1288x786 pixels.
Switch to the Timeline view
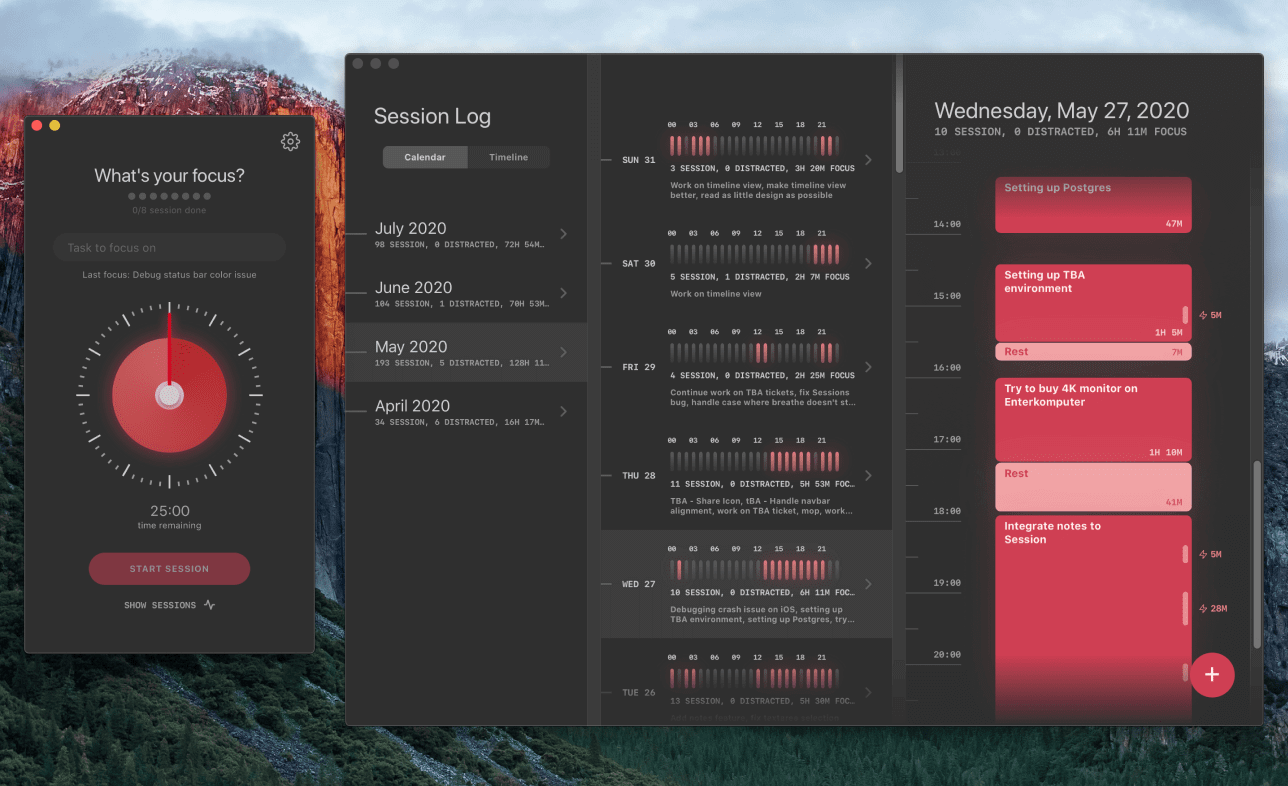(x=508, y=157)
